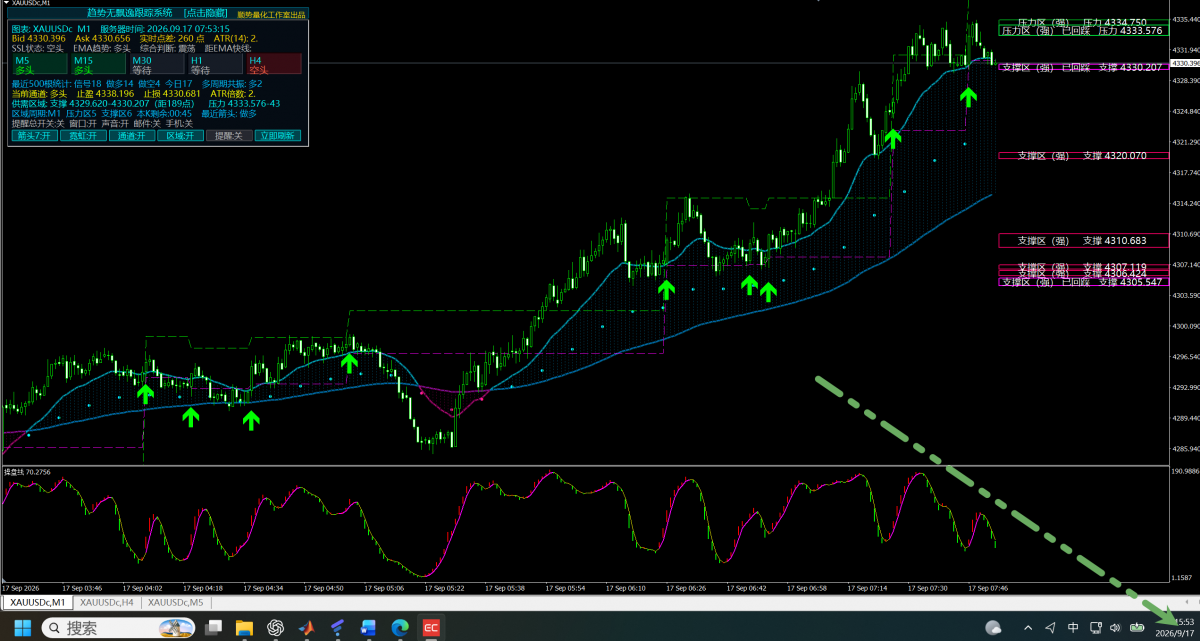Select the H4 空头 timeframe box
This screenshot has height=641, width=1200.
274,64
